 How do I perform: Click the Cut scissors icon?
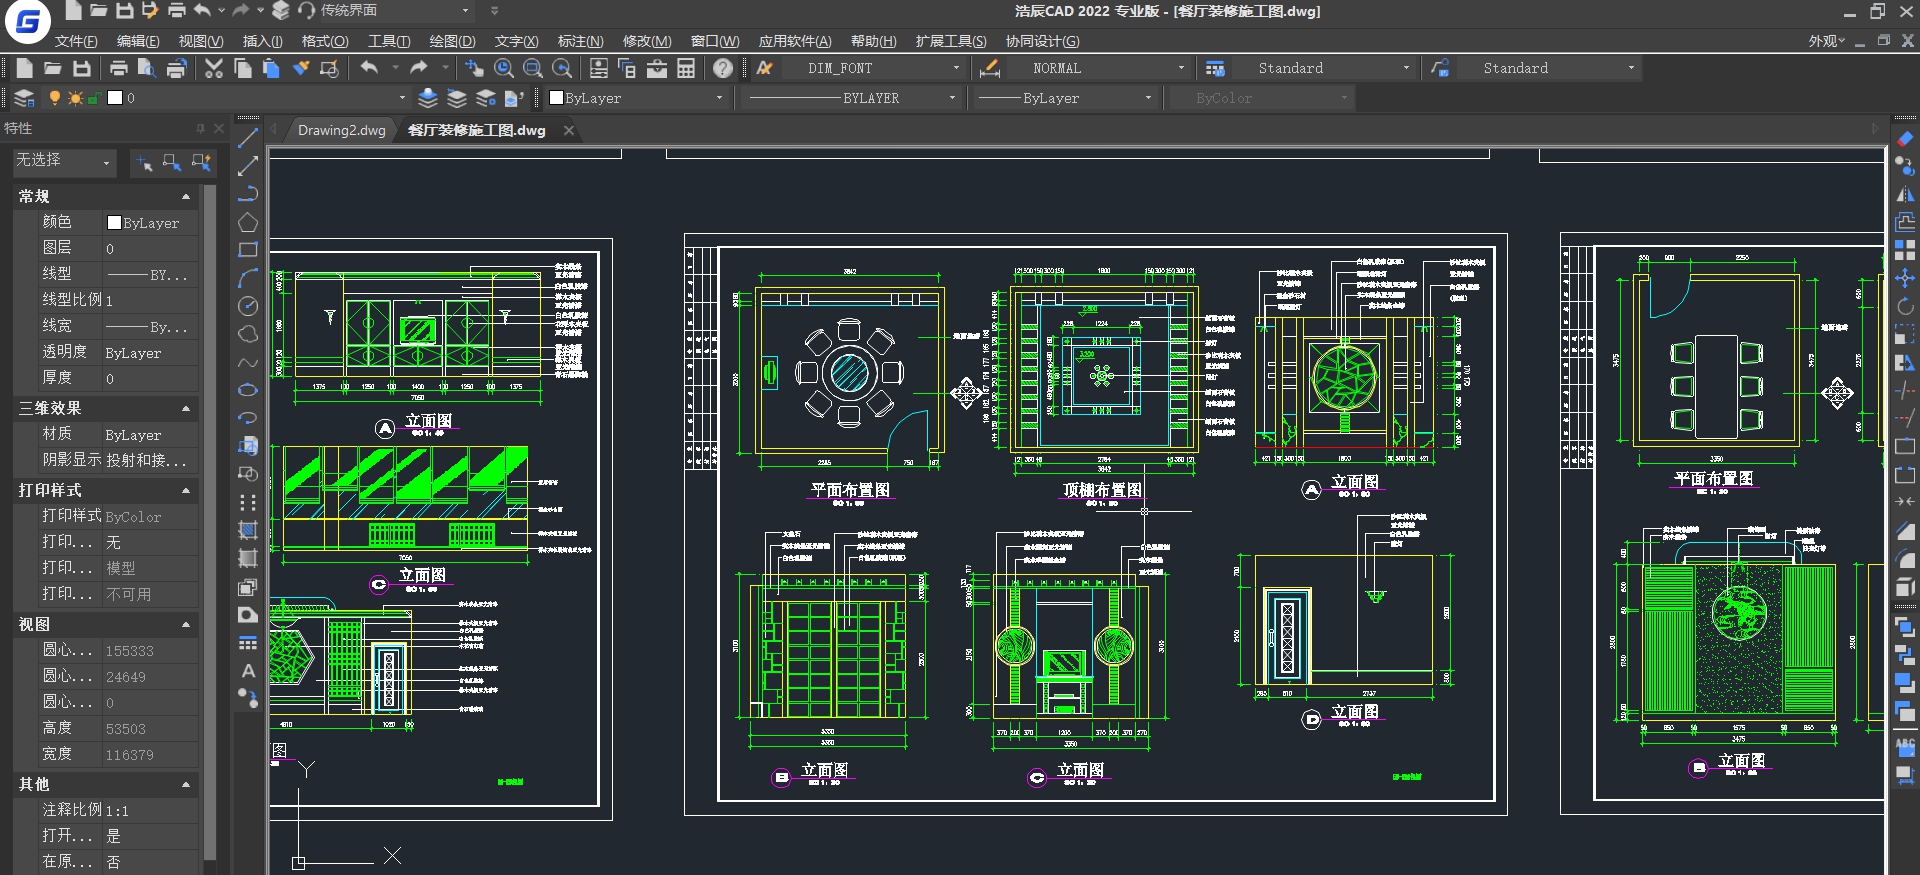[213, 68]
